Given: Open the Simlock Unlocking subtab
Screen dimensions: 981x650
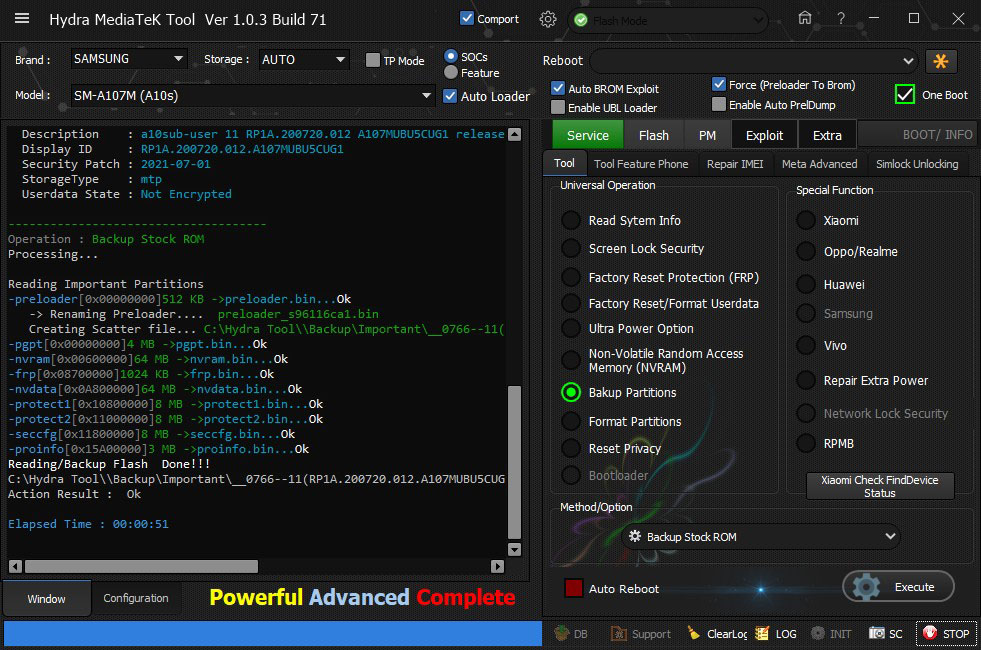Looking at the screenshot, I should [917, 164].
